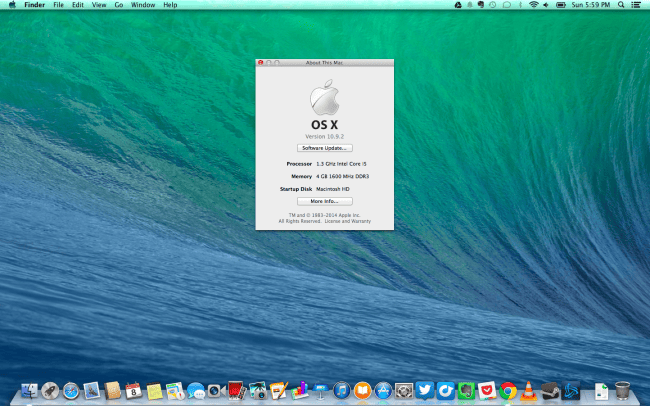Open the Trash in the Dock
Image resolution: width=650 pixels, height=406 pixels.
pos(622,390)
